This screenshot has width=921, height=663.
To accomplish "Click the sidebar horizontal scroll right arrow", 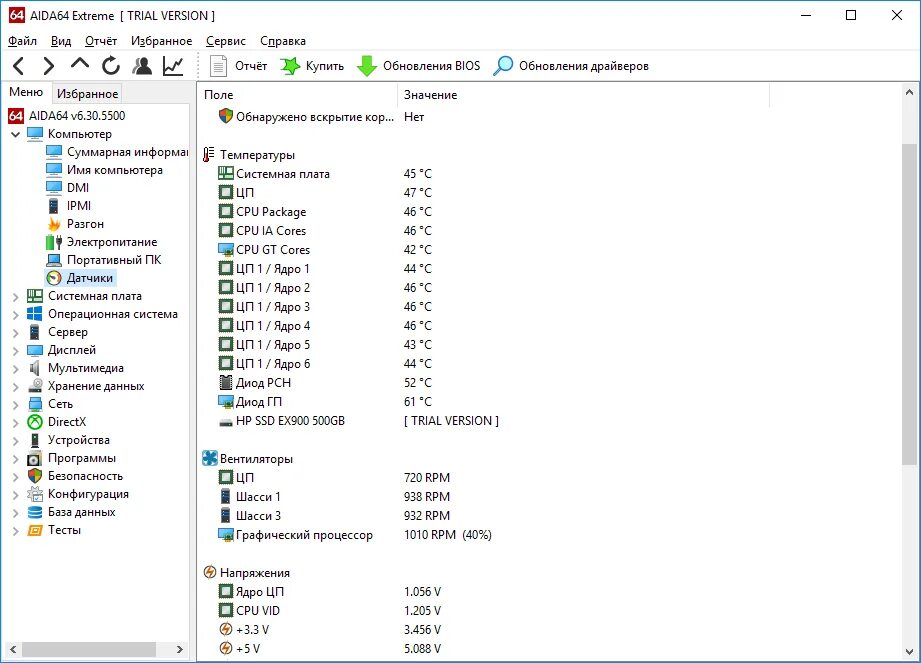I will click(x=180, y=649).
